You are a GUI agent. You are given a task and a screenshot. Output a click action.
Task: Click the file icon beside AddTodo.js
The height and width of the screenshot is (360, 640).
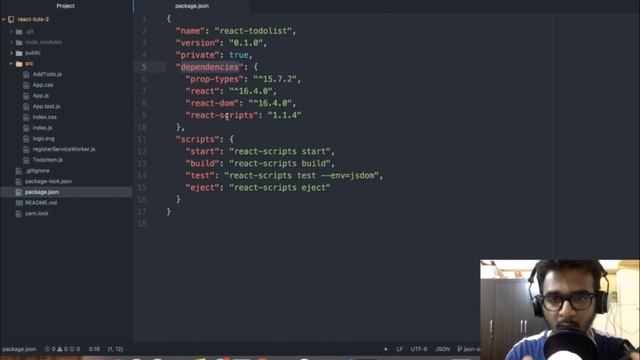(x=26, y=74)
